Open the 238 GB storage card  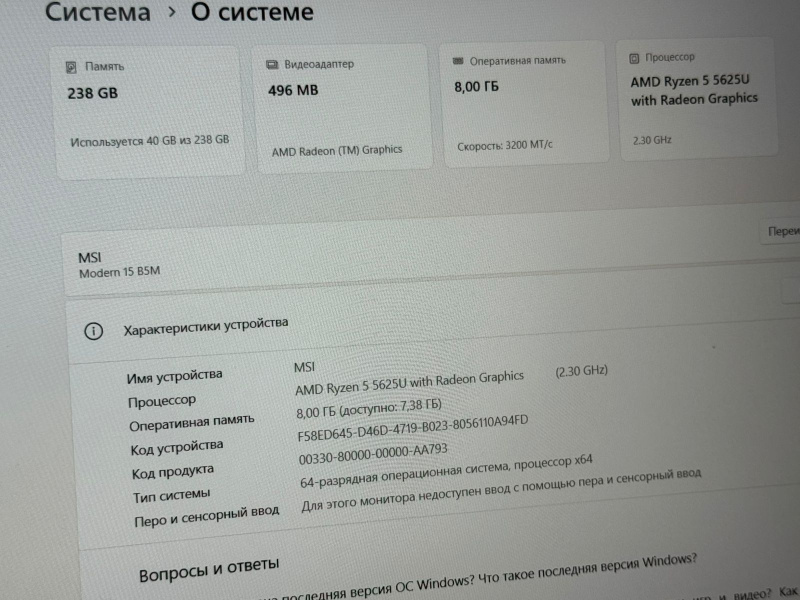149,112
